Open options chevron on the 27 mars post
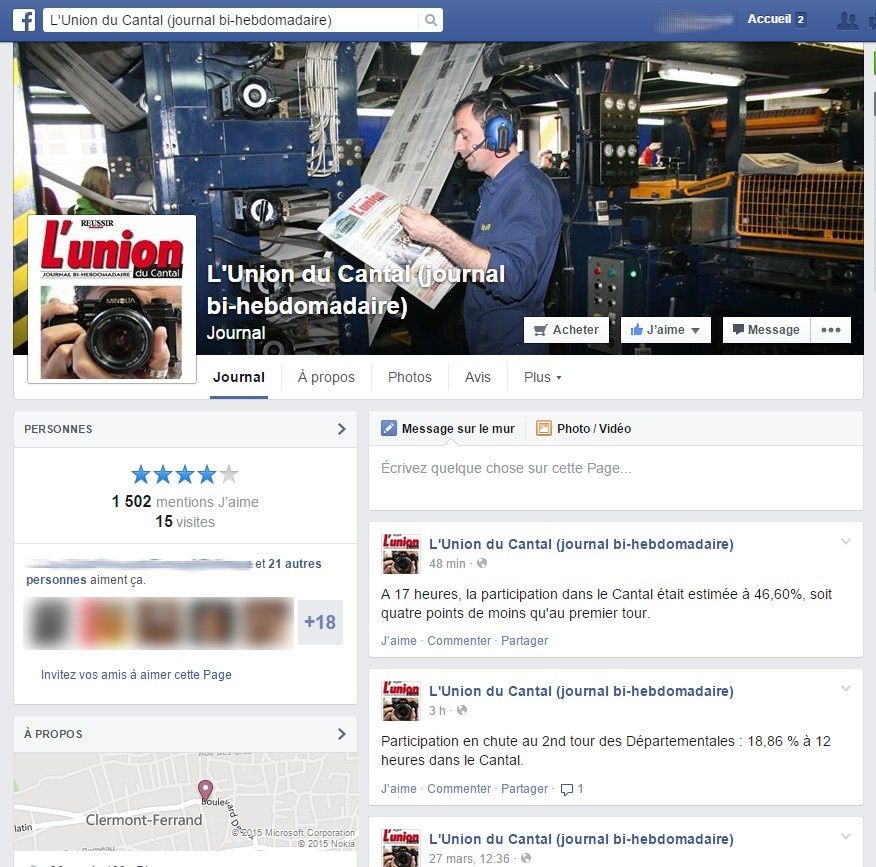The width and height of the screenshot is (876, 867). coord(846,836)
